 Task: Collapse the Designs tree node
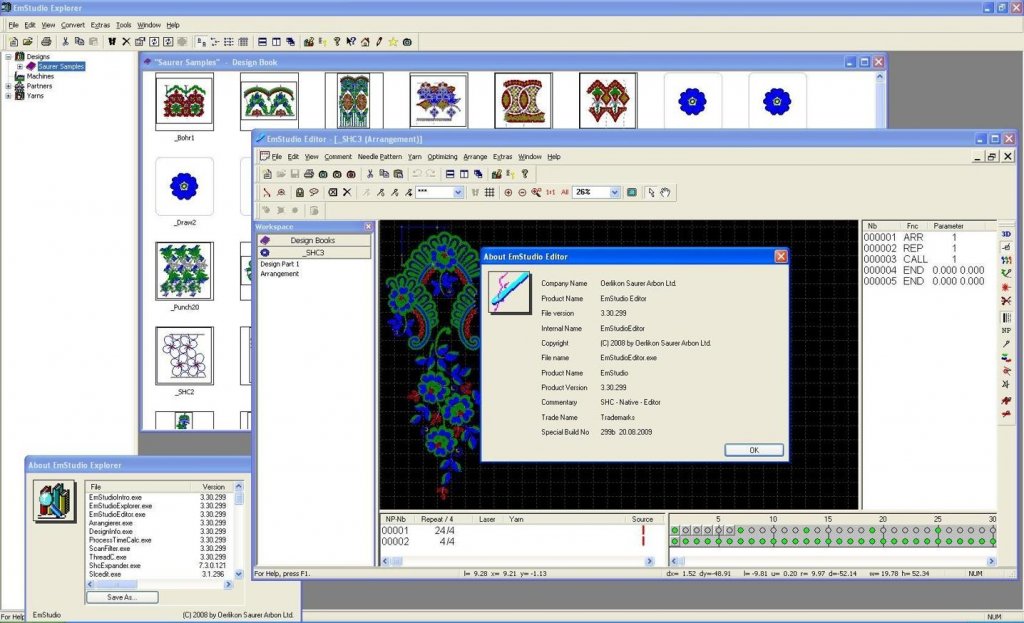[8, 57]
